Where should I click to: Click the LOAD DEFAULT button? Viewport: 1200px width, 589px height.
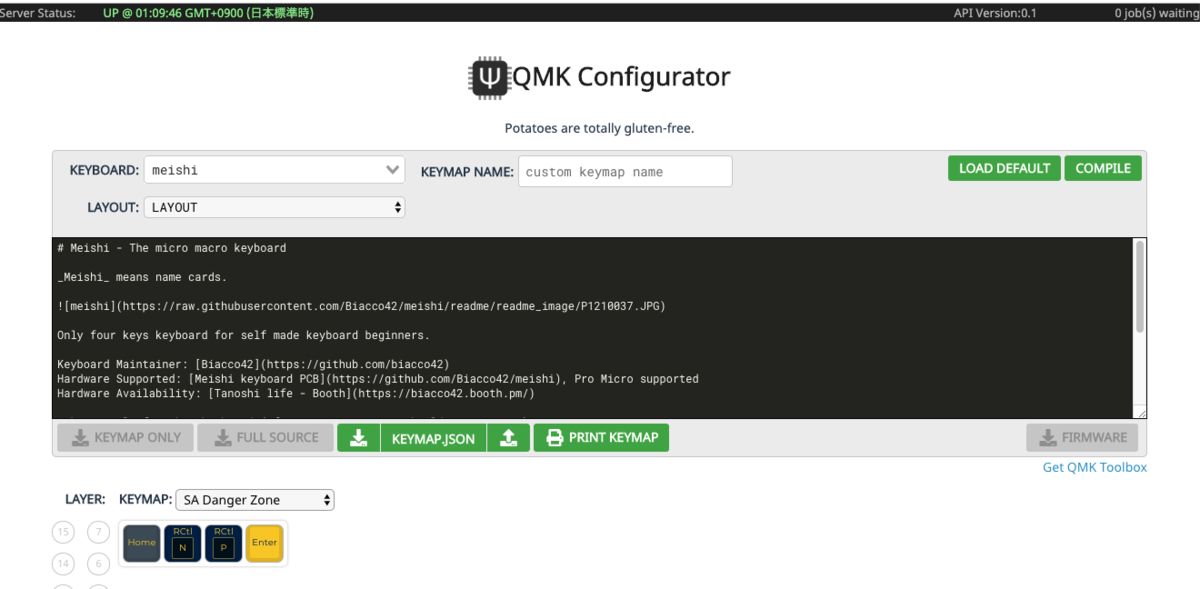1004,168
